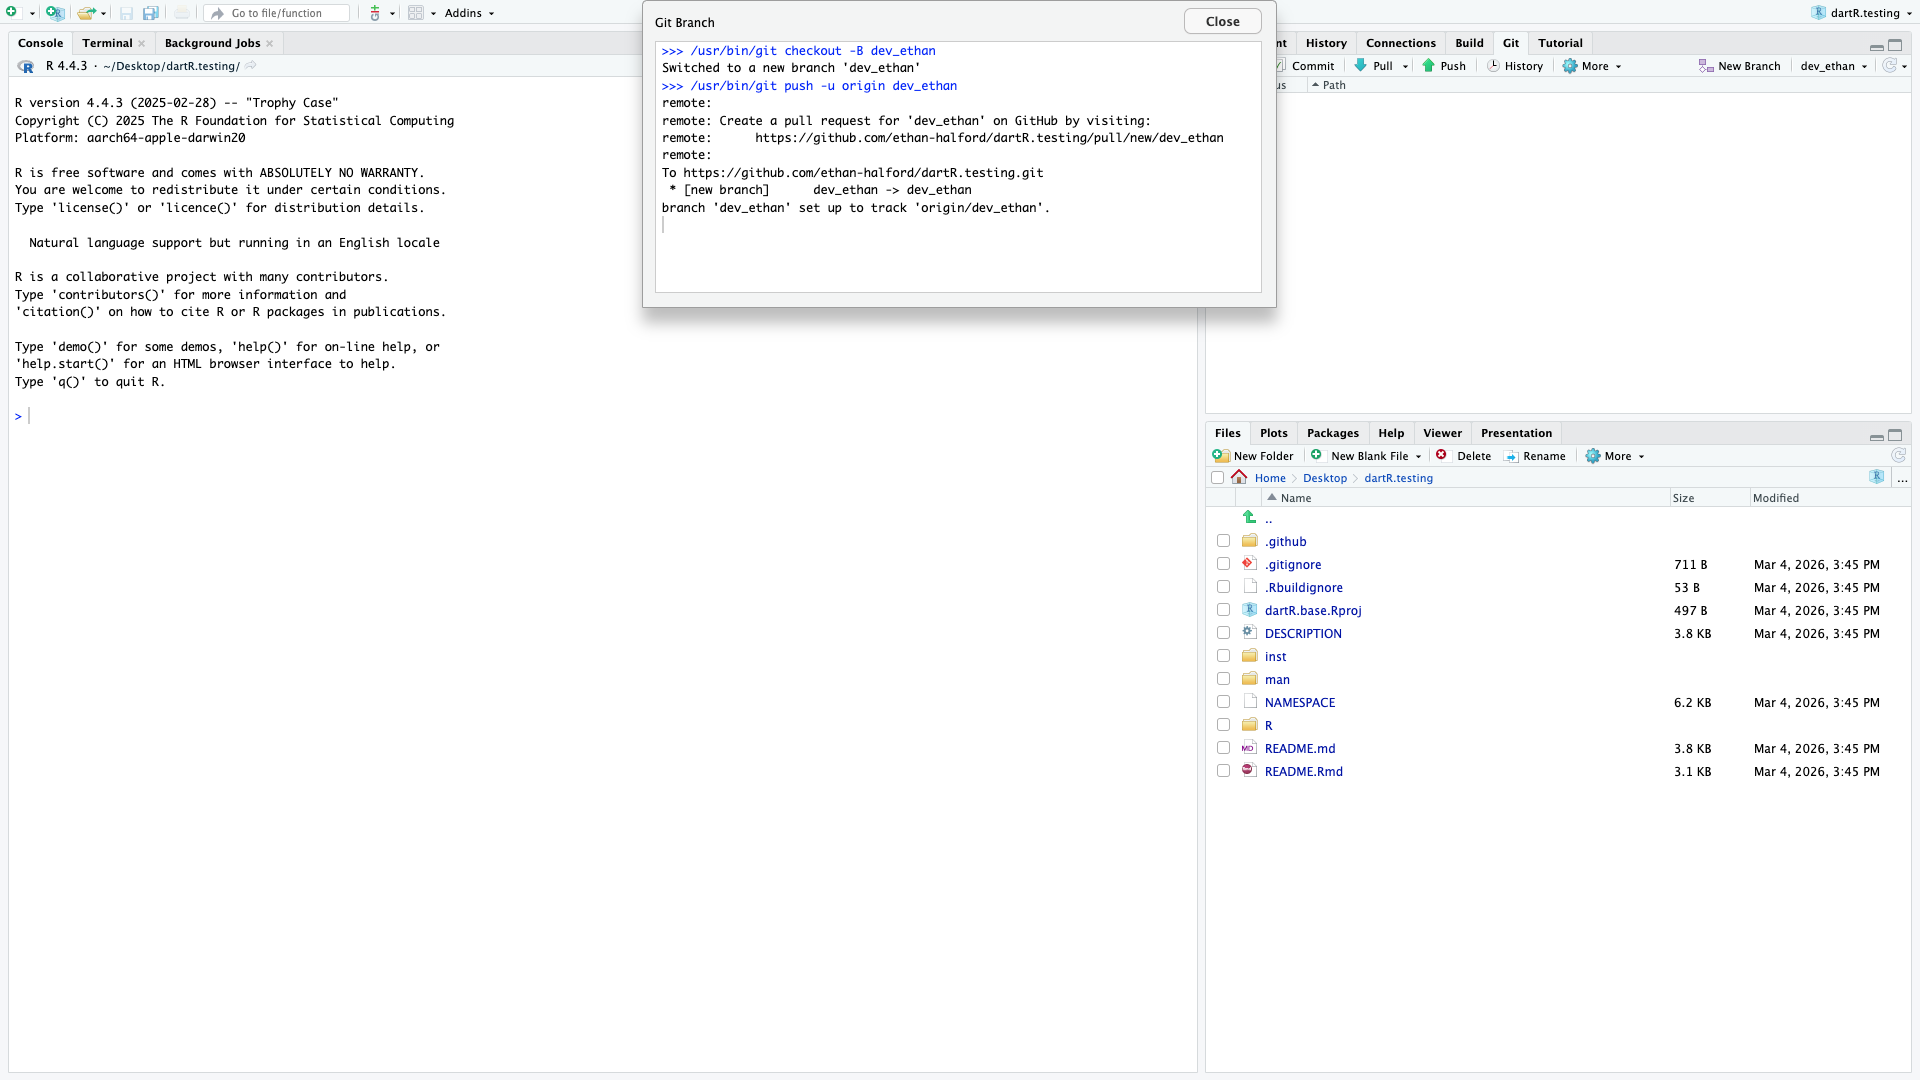The image size is (1920, 1080).
Task: Open the dev_ethan branch dropdown
Action: [x=1834, y=66]
